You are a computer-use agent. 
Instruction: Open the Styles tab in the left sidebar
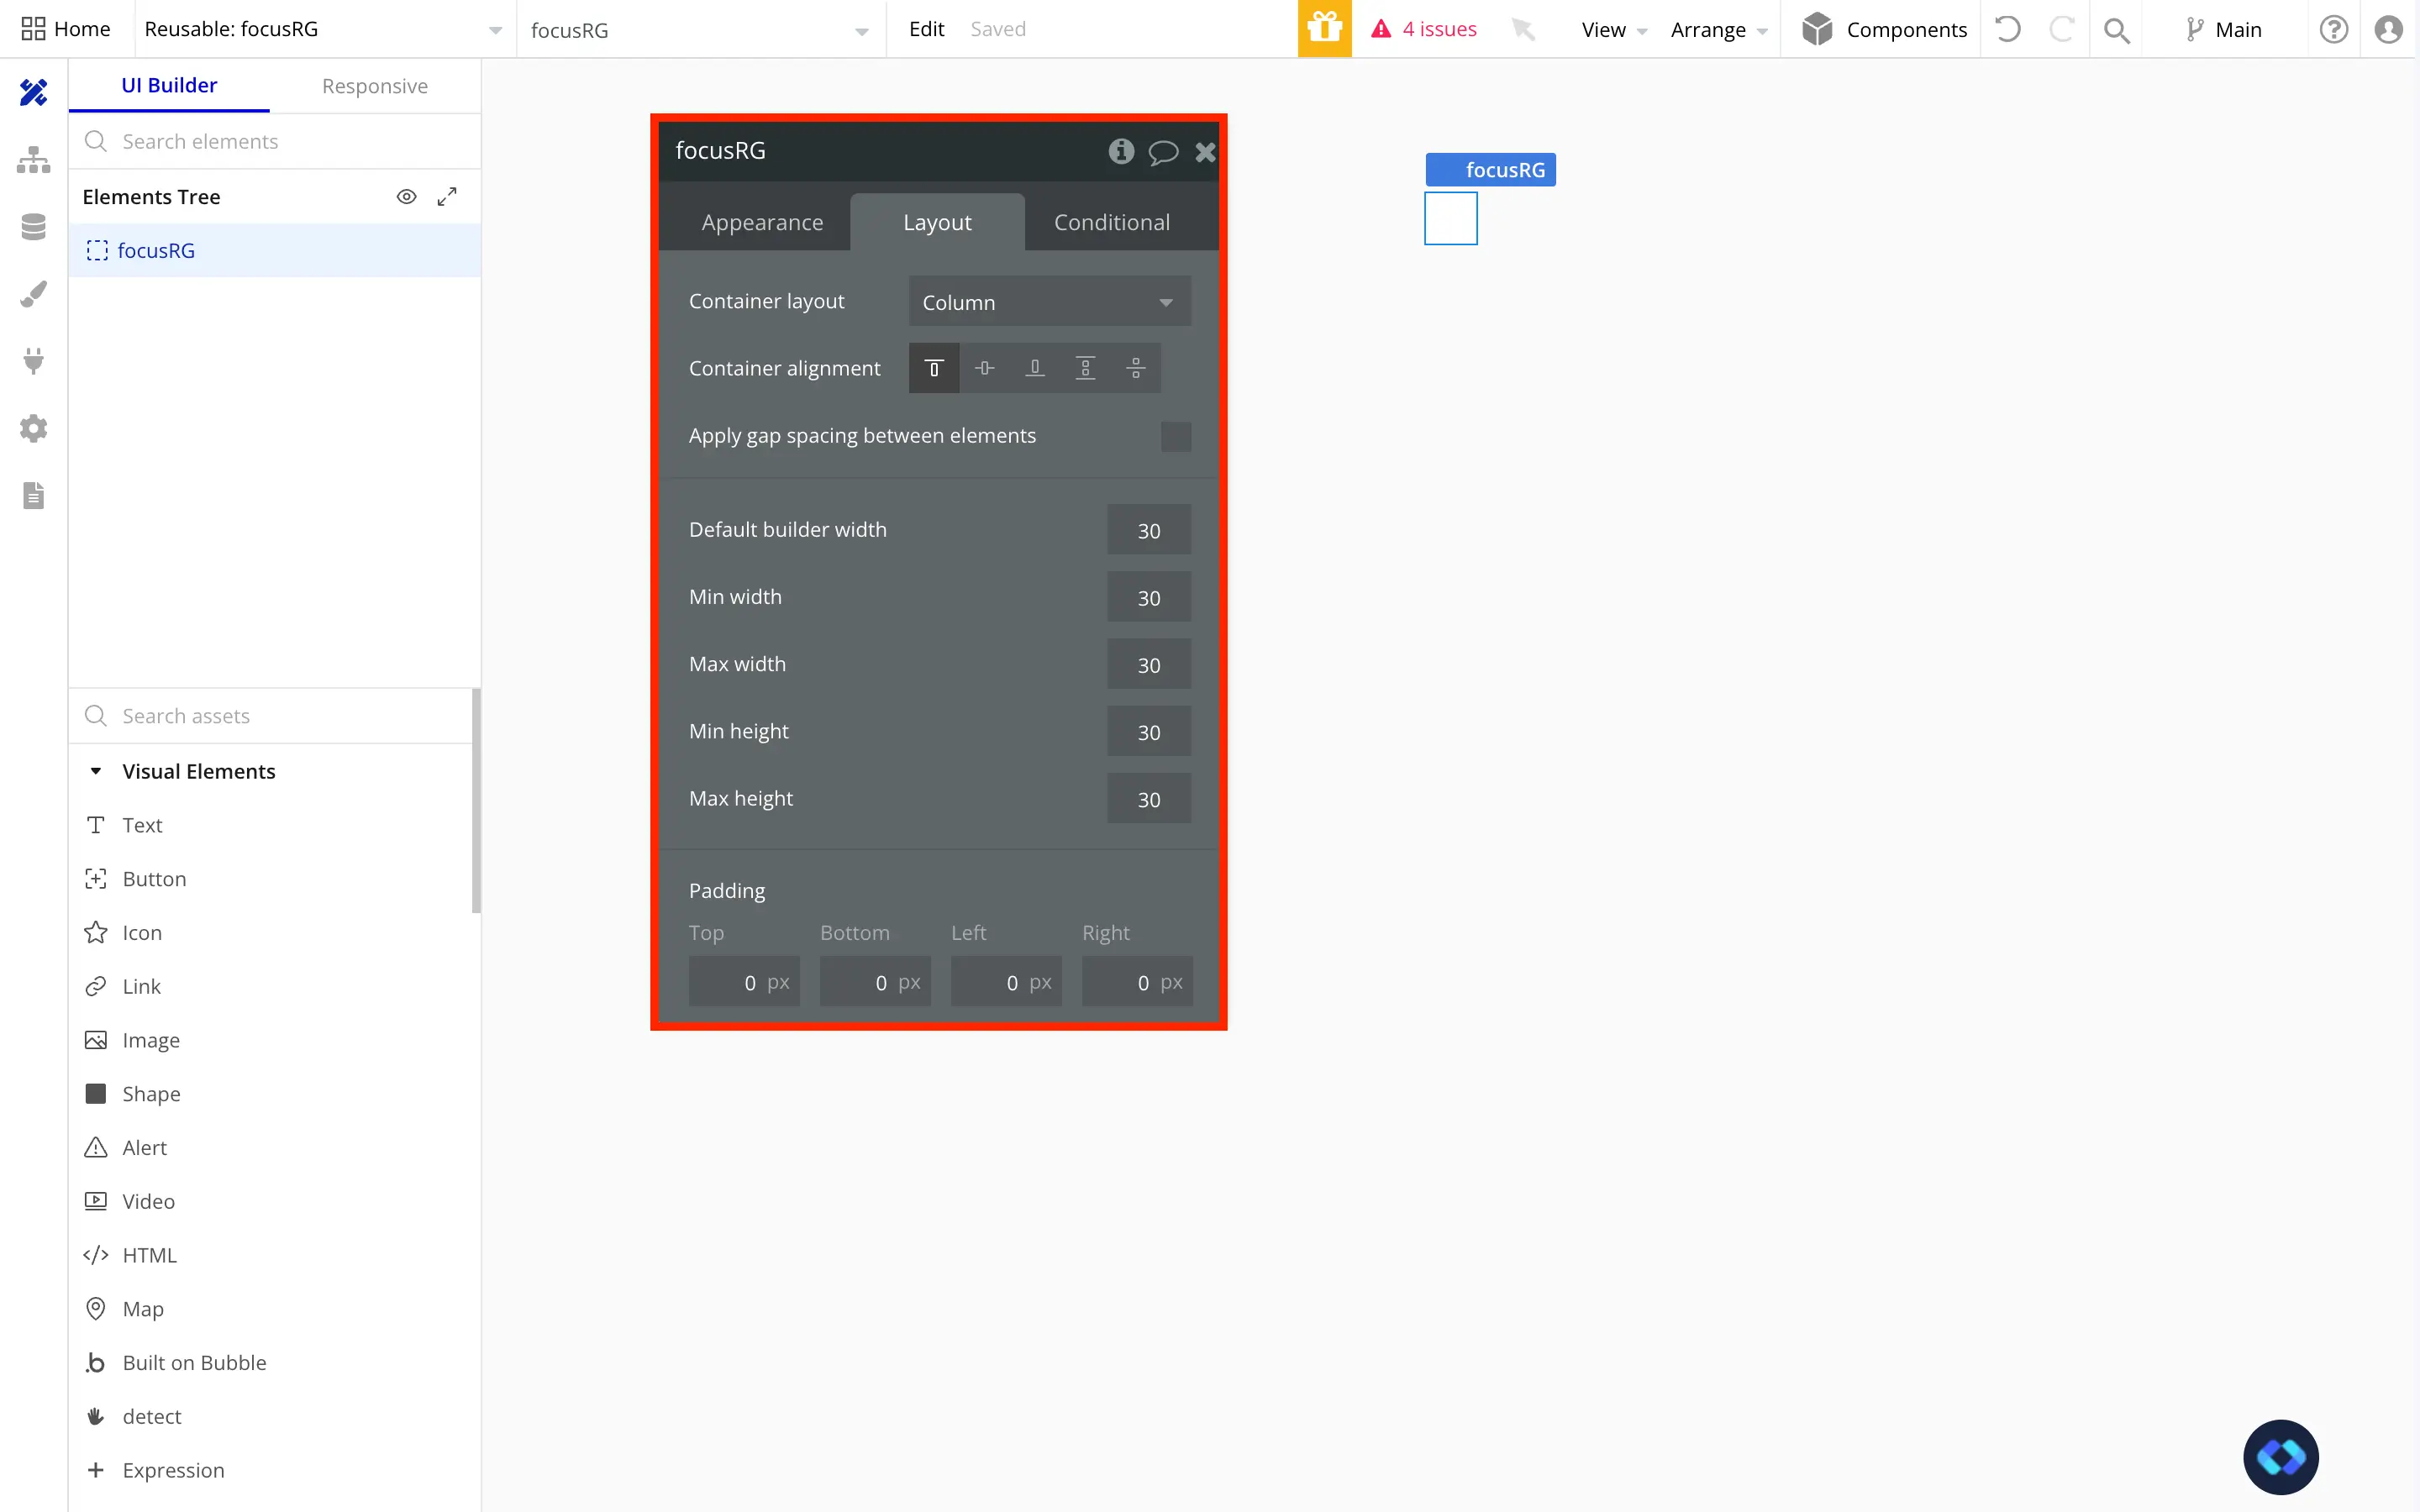(x=33, y=293)
